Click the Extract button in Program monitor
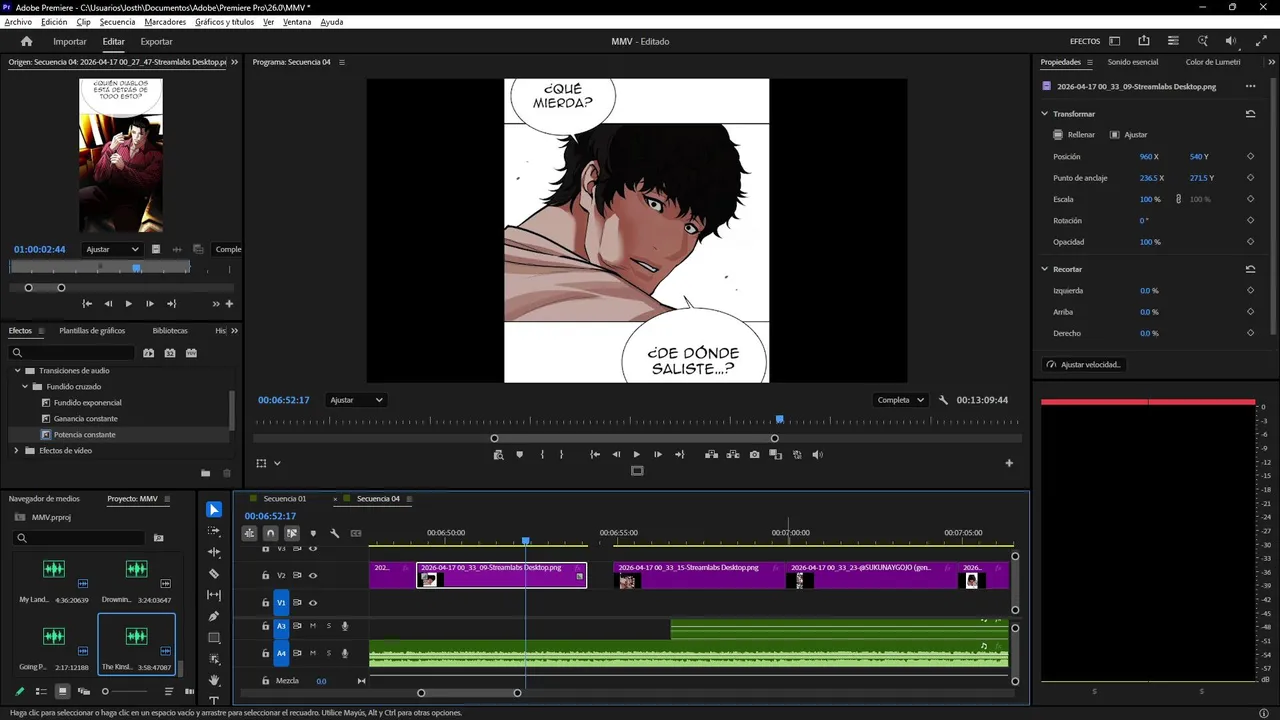This screenshot has height=720, width=1280. (733, 454)
